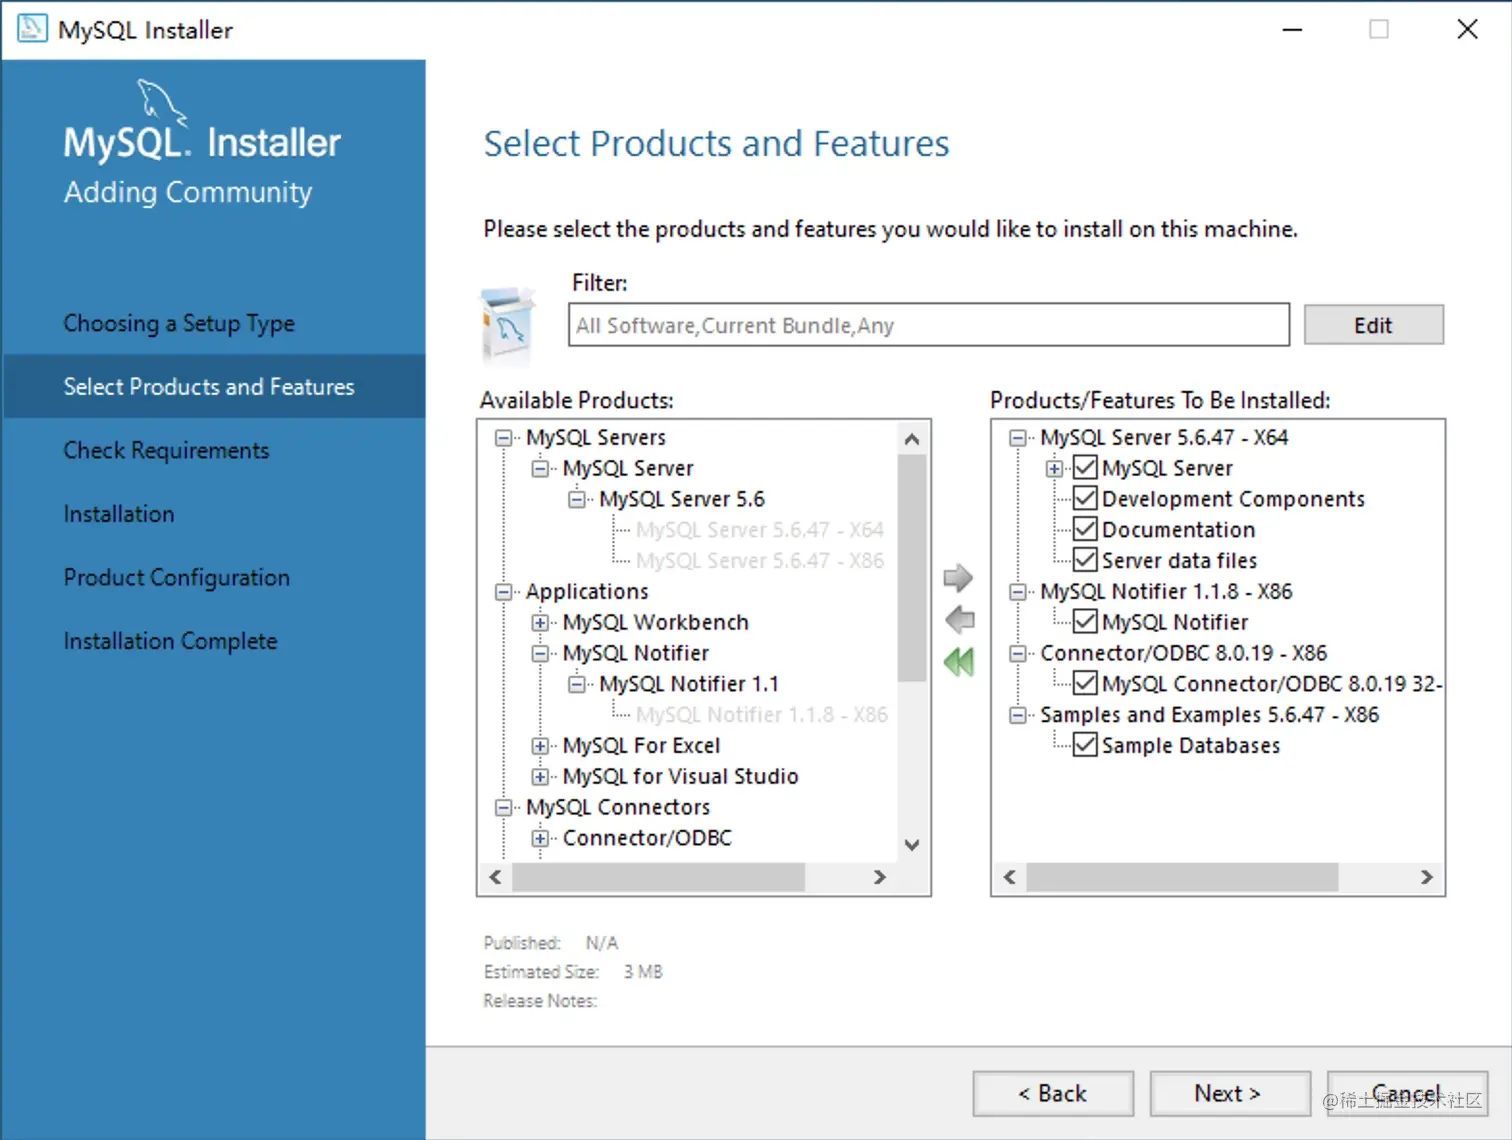Click the MySQL Installer title bar icon

32,29
